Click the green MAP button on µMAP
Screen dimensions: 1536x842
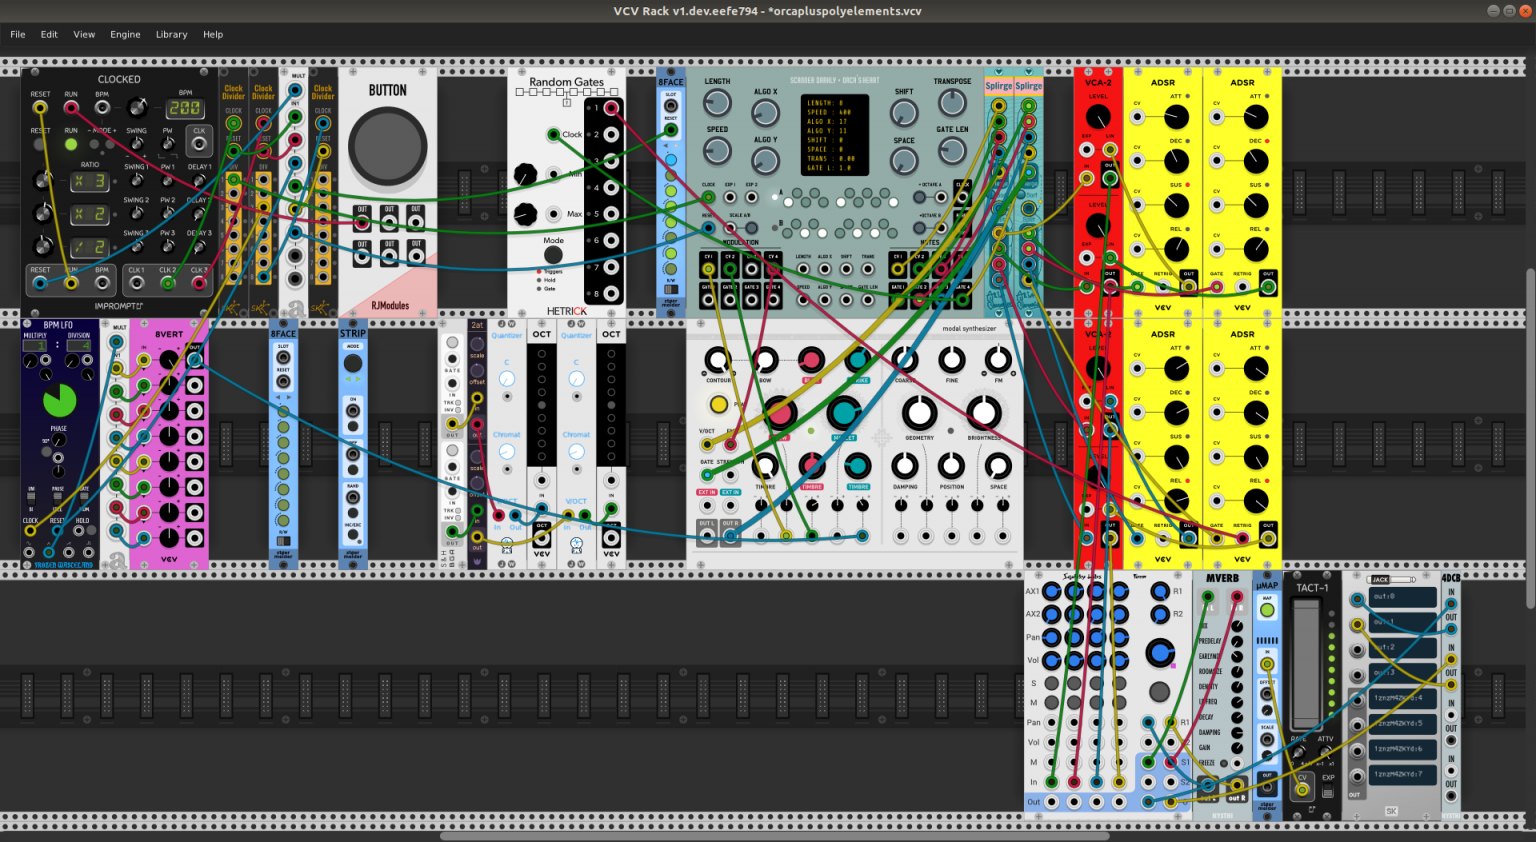(x=1267, y=610)
